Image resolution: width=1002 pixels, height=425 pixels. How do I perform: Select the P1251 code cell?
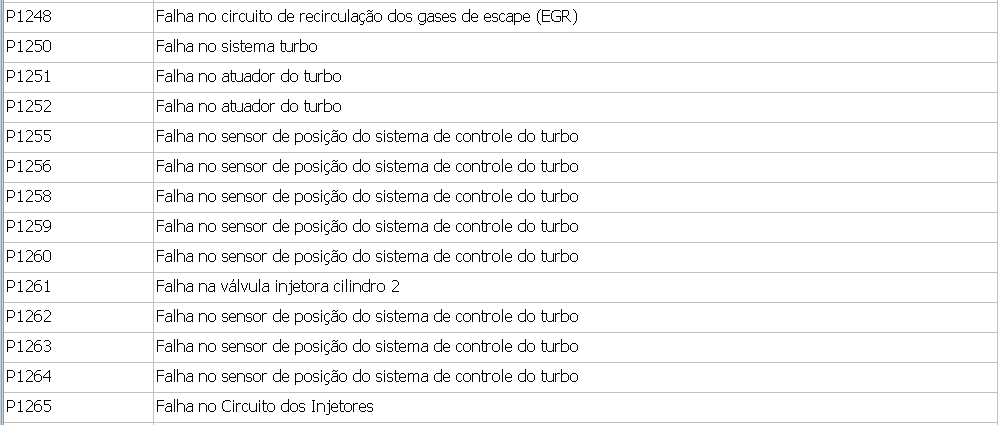tap(29, 77)
